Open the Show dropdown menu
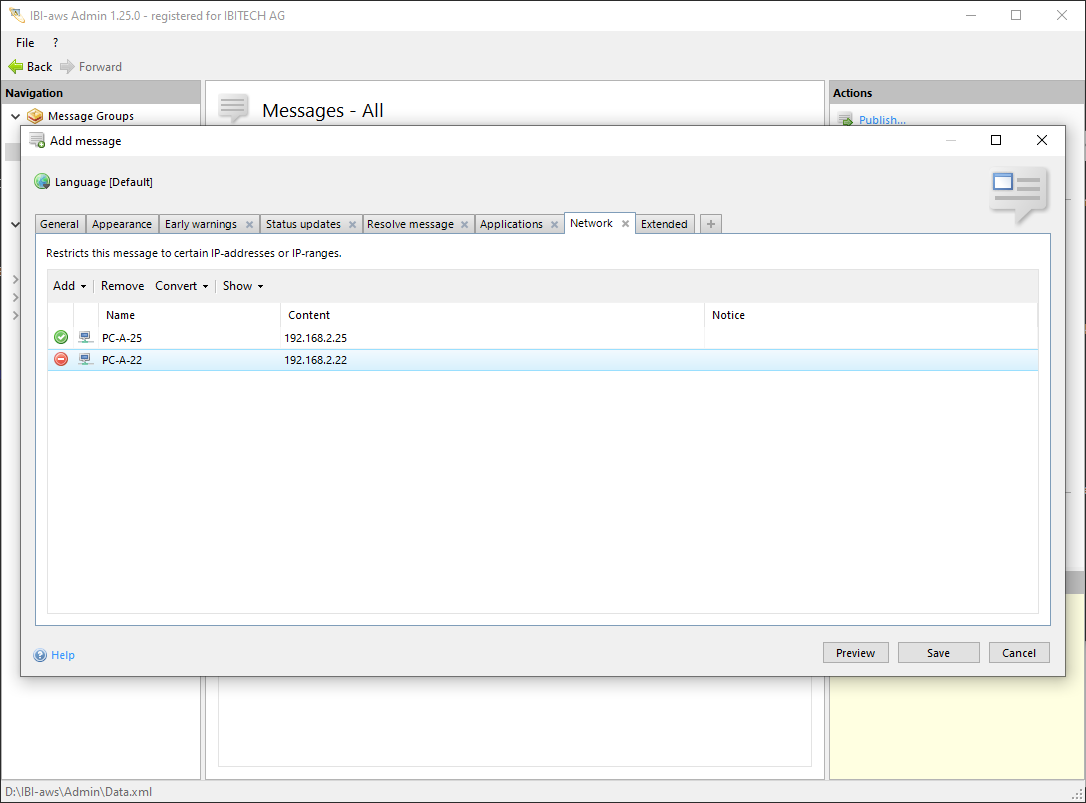 click(242, 286)
